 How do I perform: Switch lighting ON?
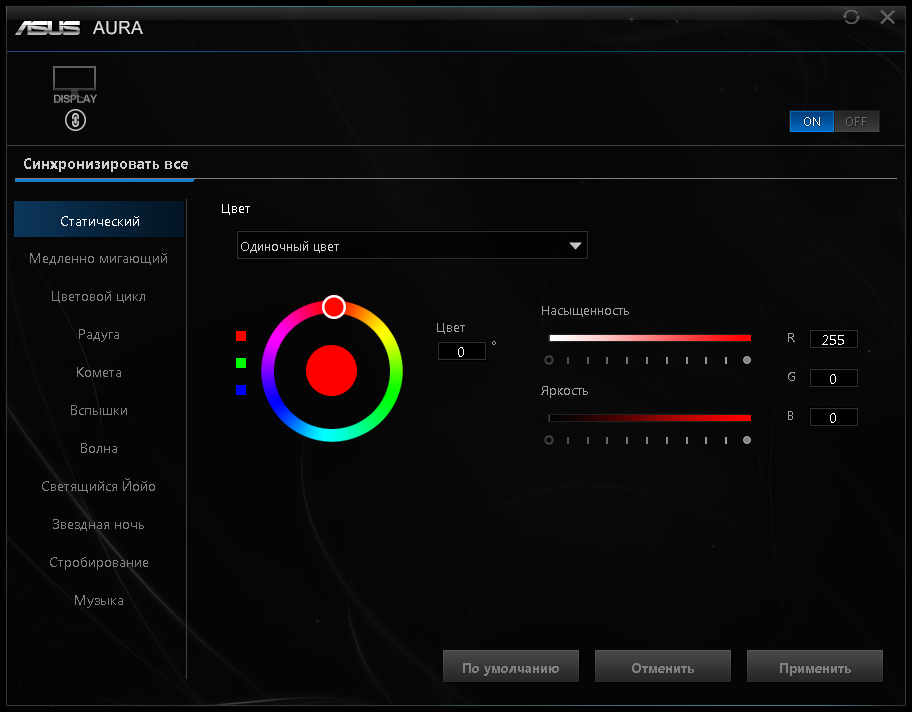[x=811, y=122]
